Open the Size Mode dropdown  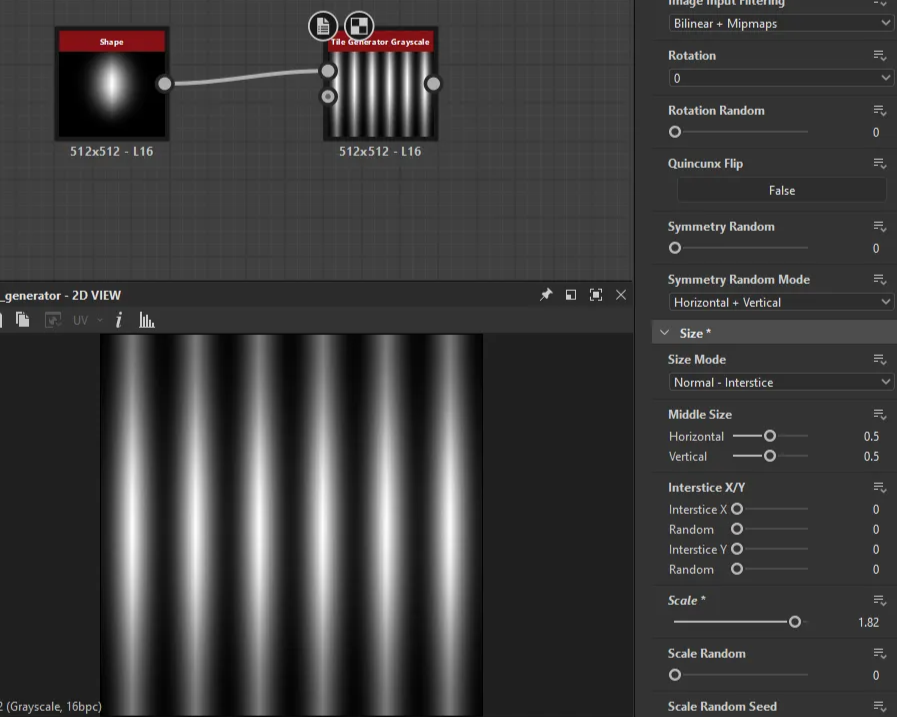(x=781, y=382)
